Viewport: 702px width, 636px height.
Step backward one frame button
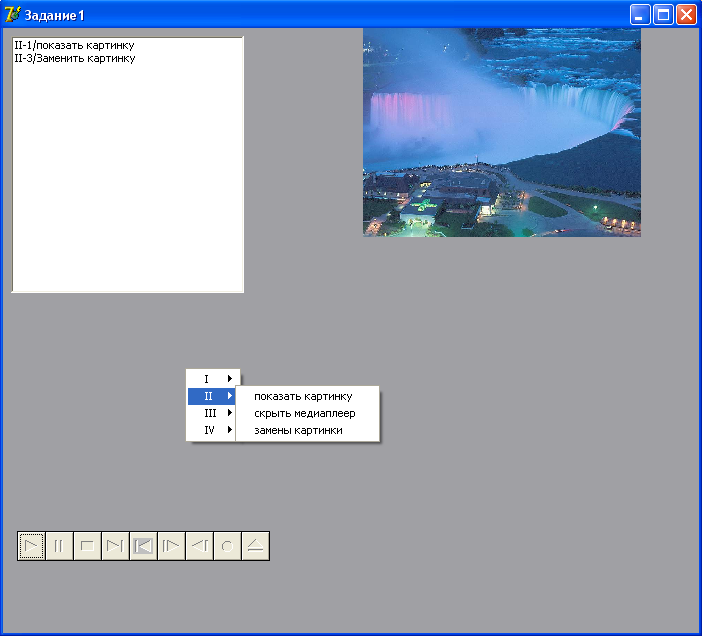(199, 546)
